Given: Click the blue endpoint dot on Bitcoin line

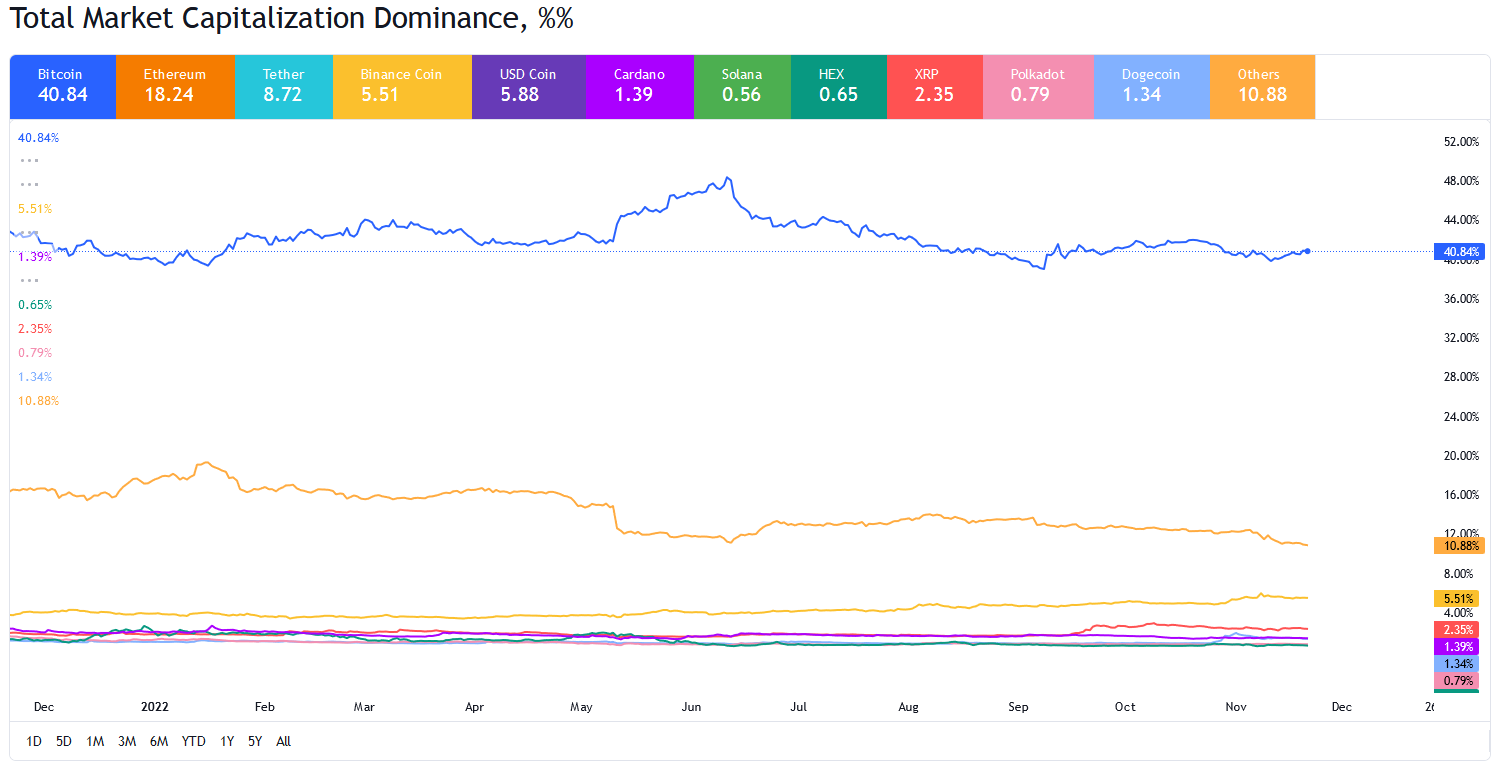Looking at the screenshot, I should click(x=1307, y=251).
